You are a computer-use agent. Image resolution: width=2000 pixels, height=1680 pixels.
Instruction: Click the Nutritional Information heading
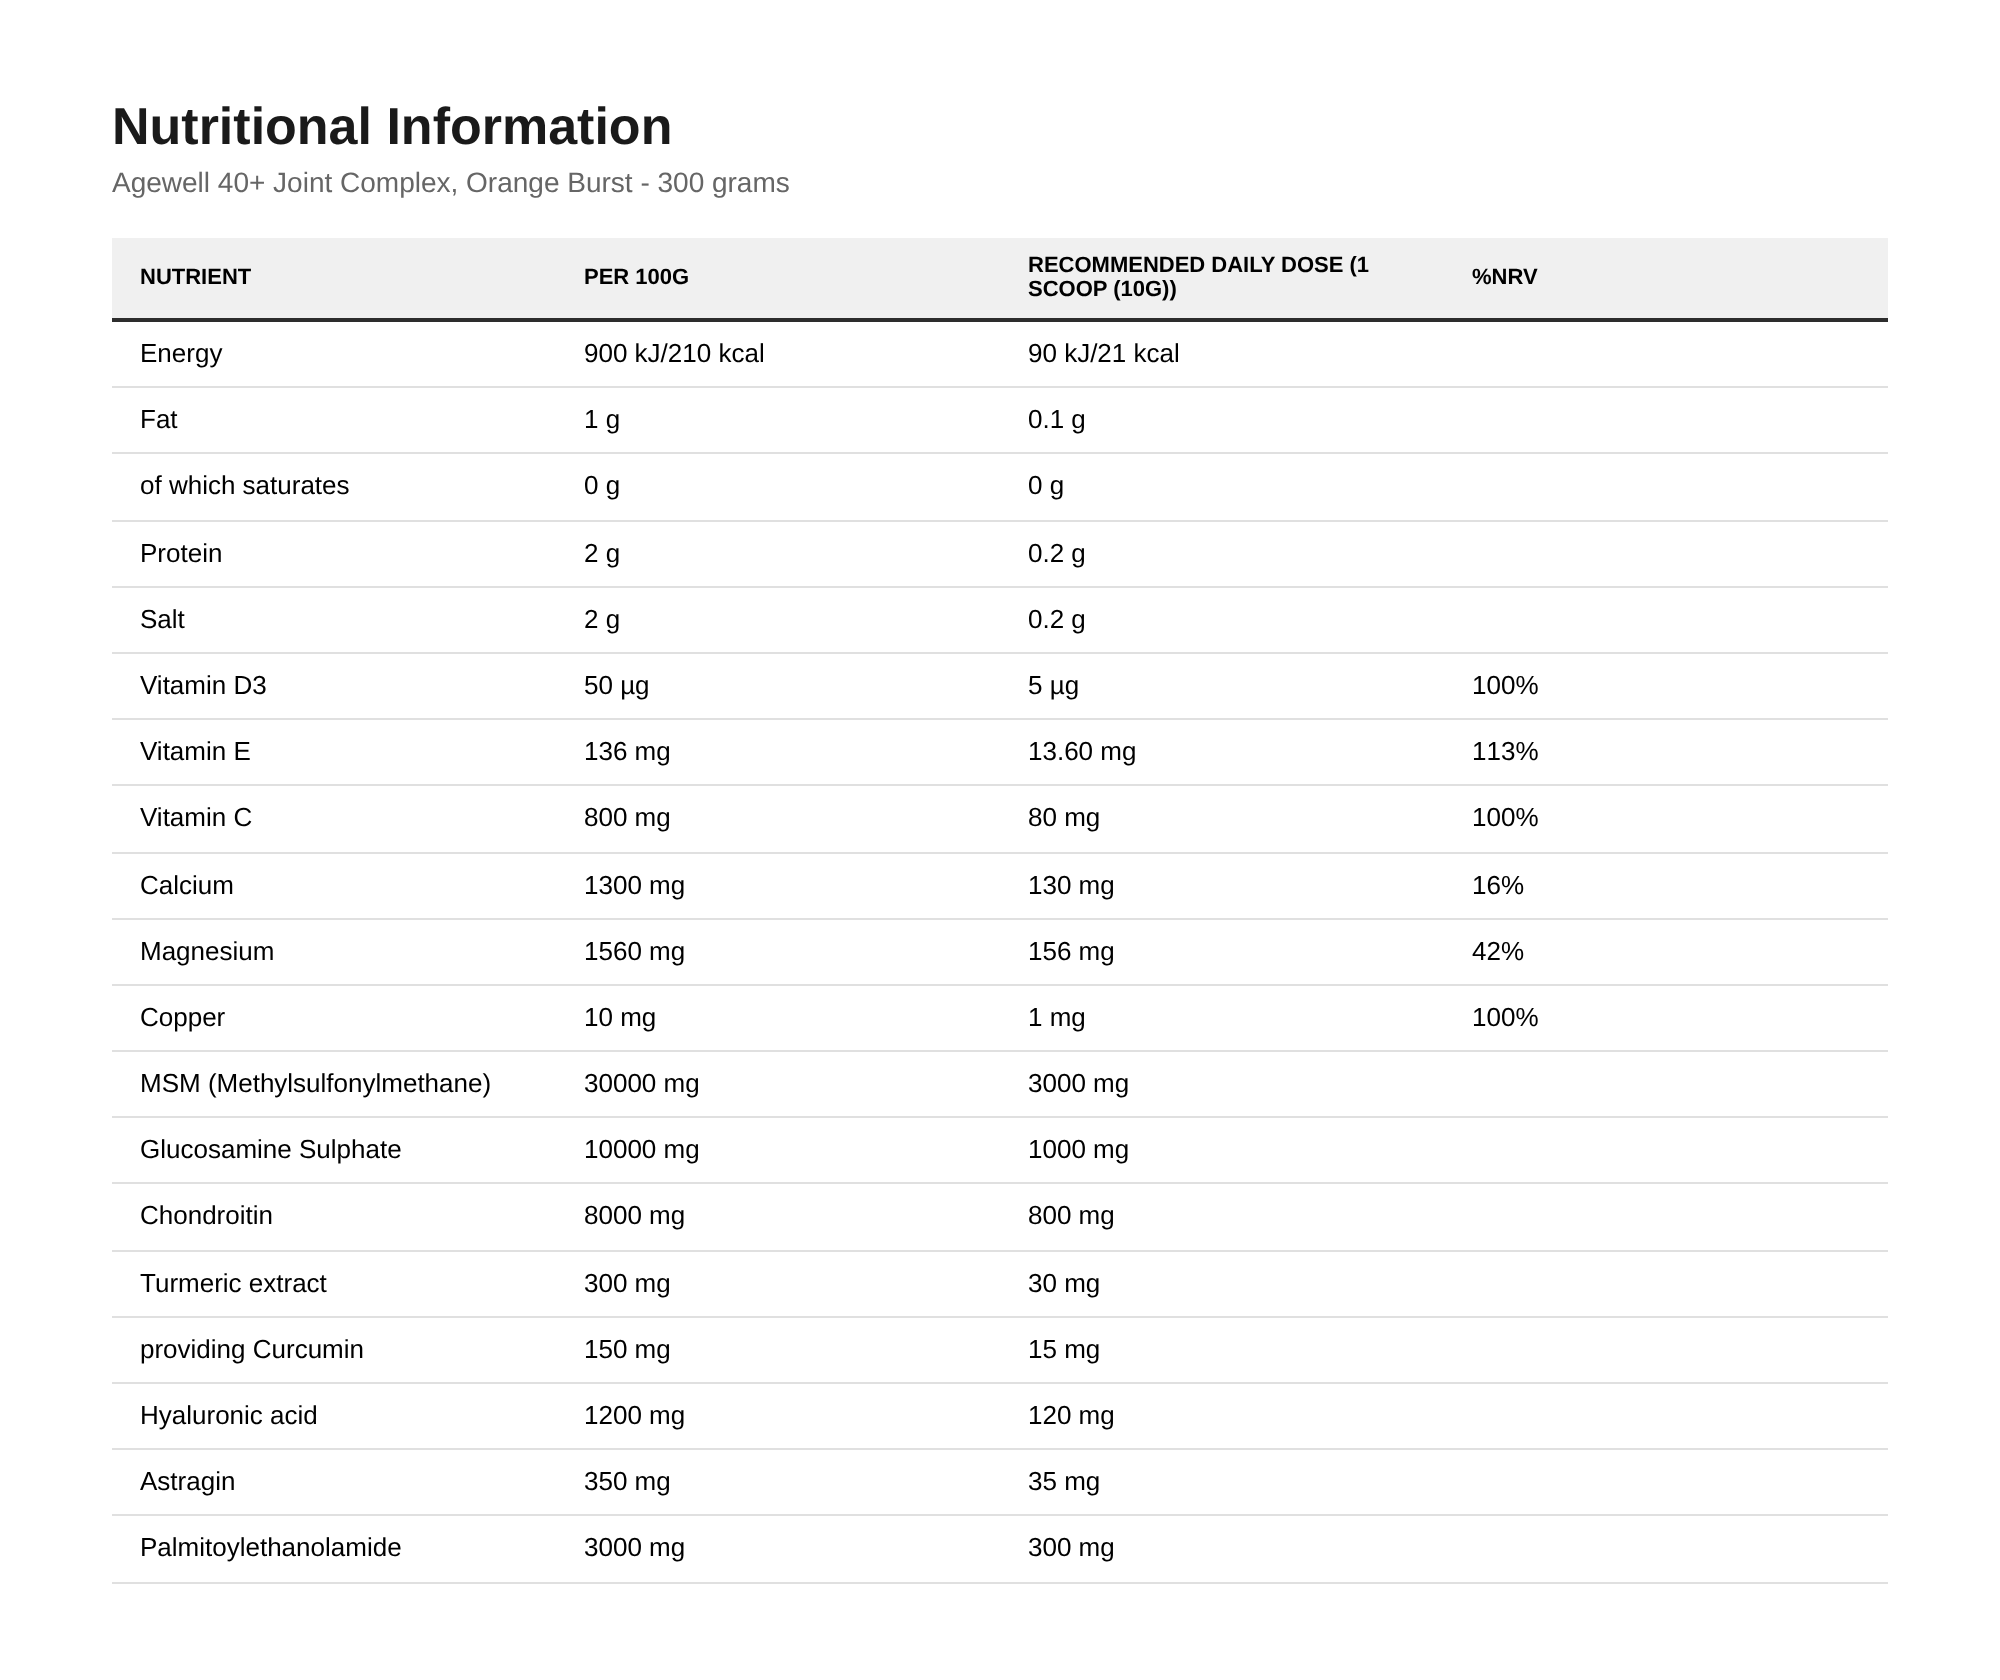click(x=392, y=127)
